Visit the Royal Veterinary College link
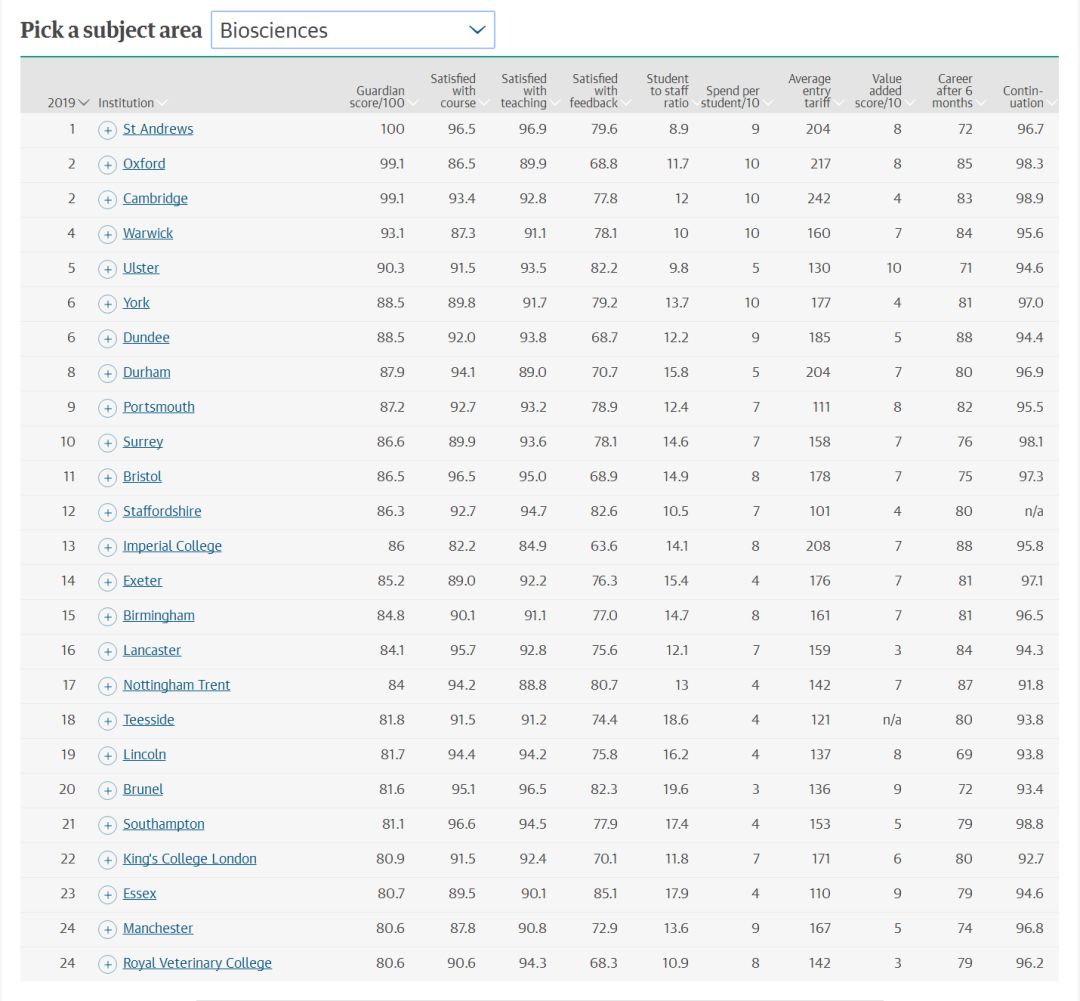 tap(197, 963)
